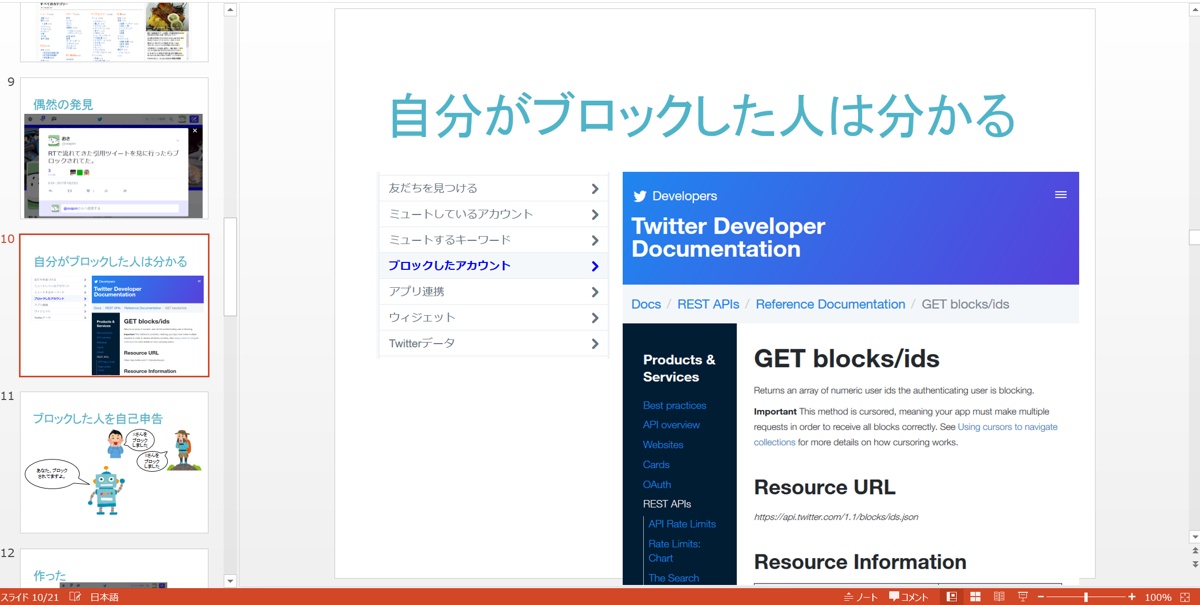Click the Products & Services sidebar heading
Viewport: 1200px width, 605px height.
679,368
